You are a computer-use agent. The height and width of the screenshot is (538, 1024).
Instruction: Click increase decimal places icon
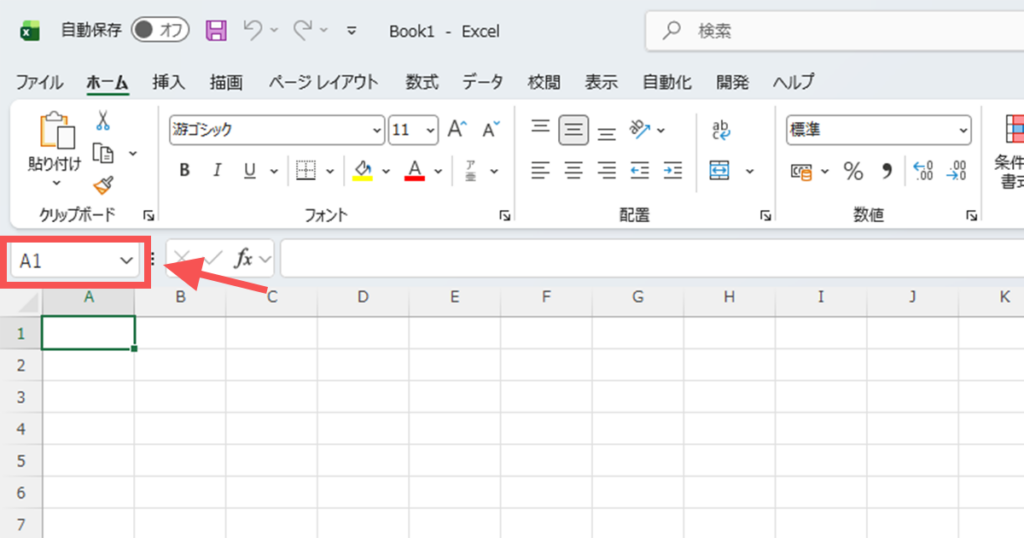pos(923,171)
